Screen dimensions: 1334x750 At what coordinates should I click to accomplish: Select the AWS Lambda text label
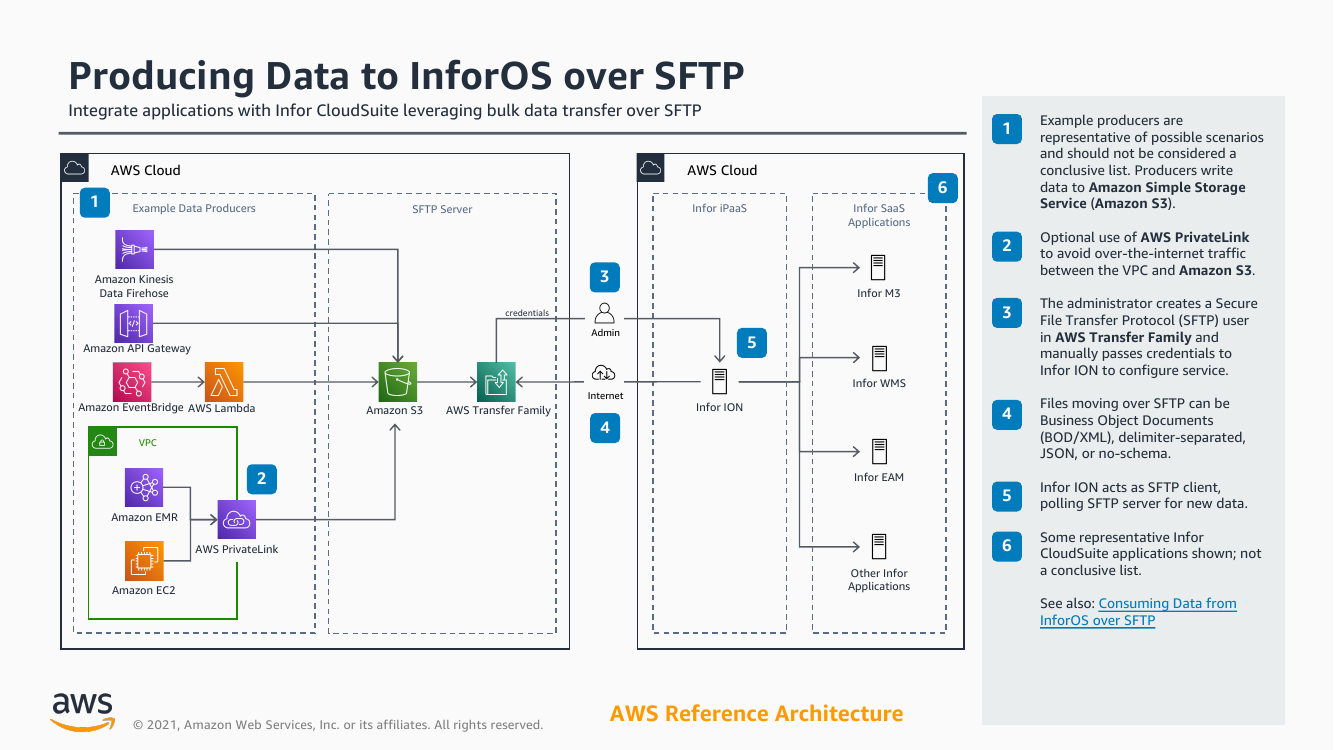(221, 408)
